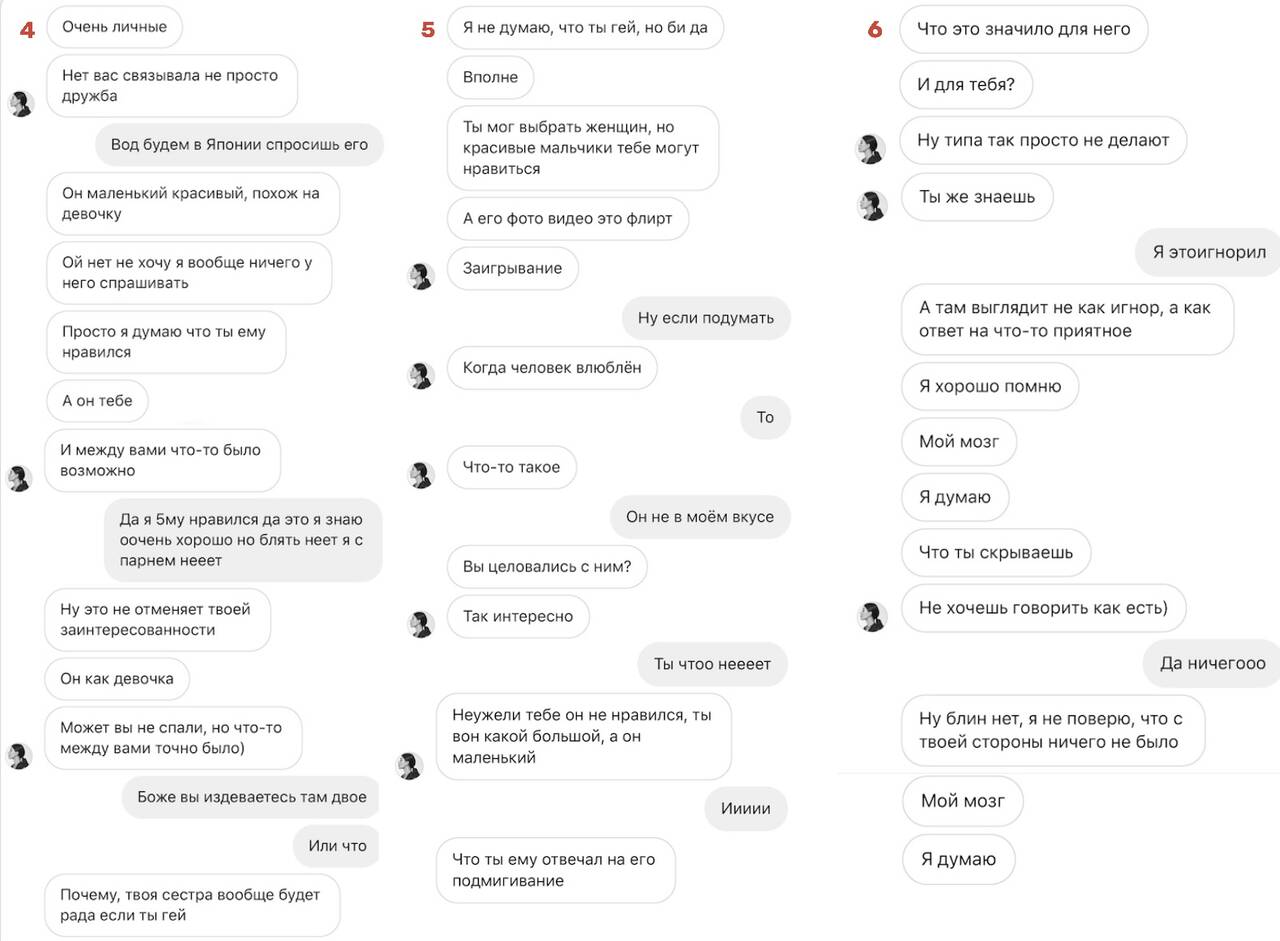Click avatar beside "Неужели тебе он не нравился" message
This screenshot has width=1280, height=941.
tap(411, 766)
